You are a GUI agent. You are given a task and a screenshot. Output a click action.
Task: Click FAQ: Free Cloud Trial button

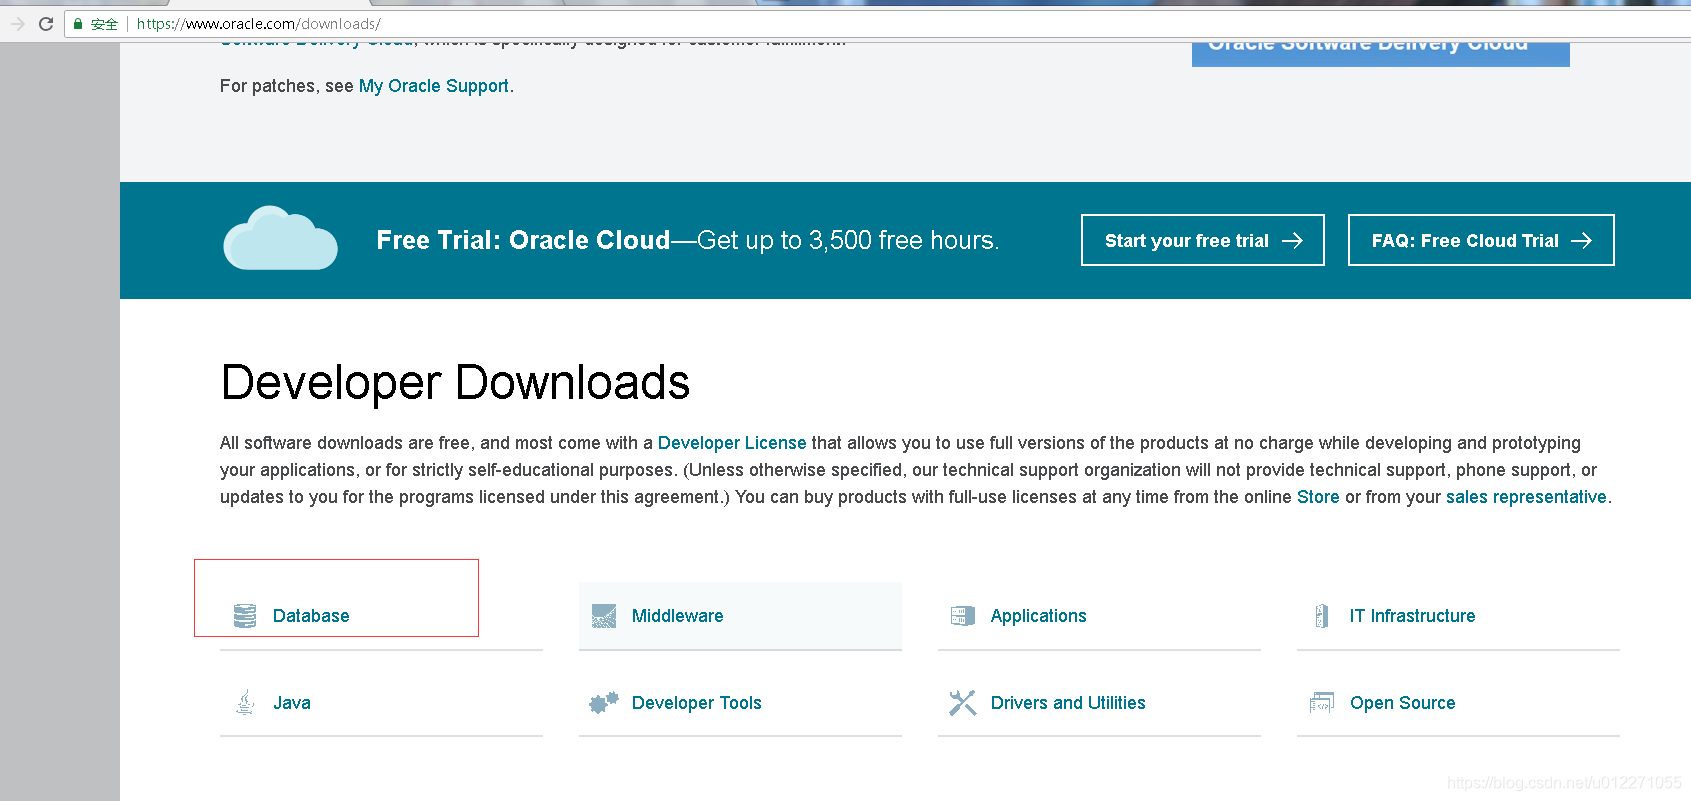[1481, 240]
